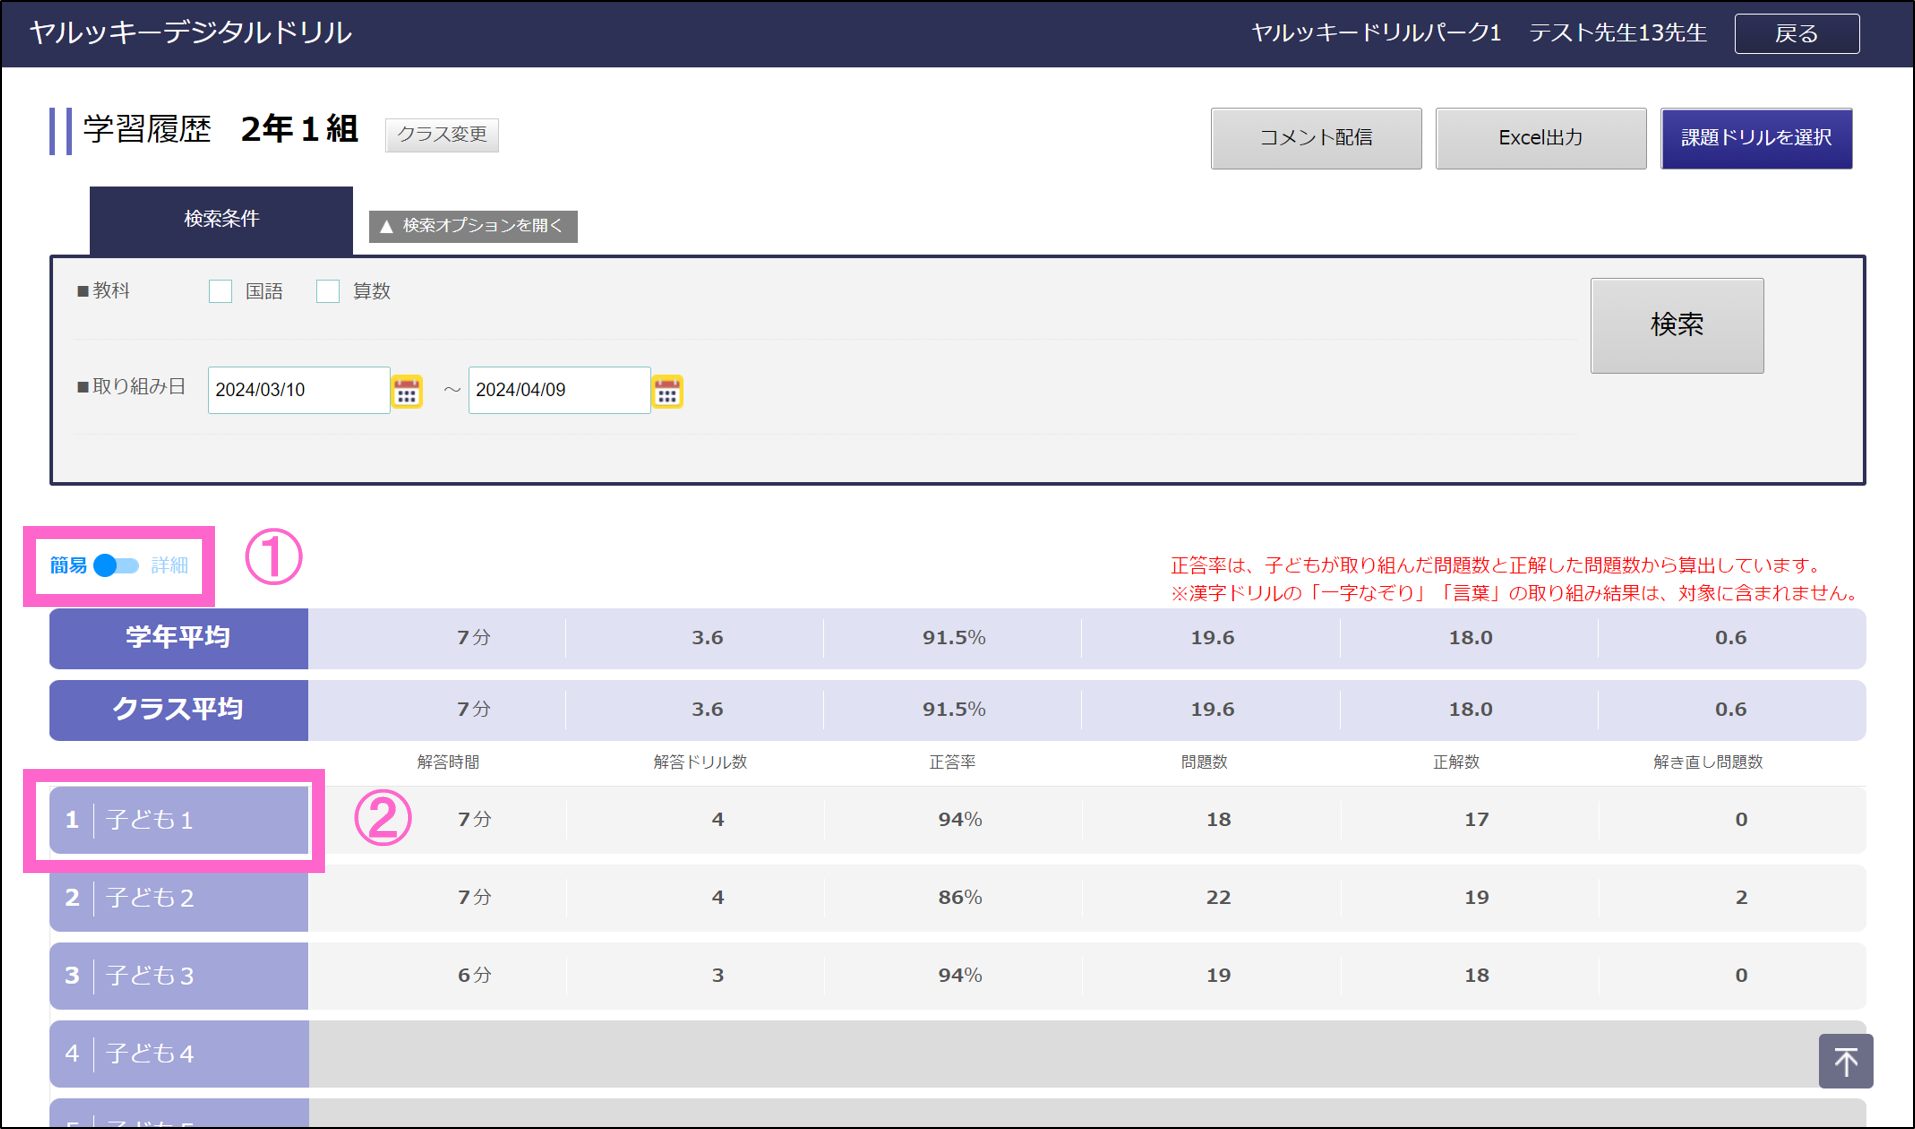Open student 子ども2 row
1915x1129 pixels.
(x=179, y=898)
